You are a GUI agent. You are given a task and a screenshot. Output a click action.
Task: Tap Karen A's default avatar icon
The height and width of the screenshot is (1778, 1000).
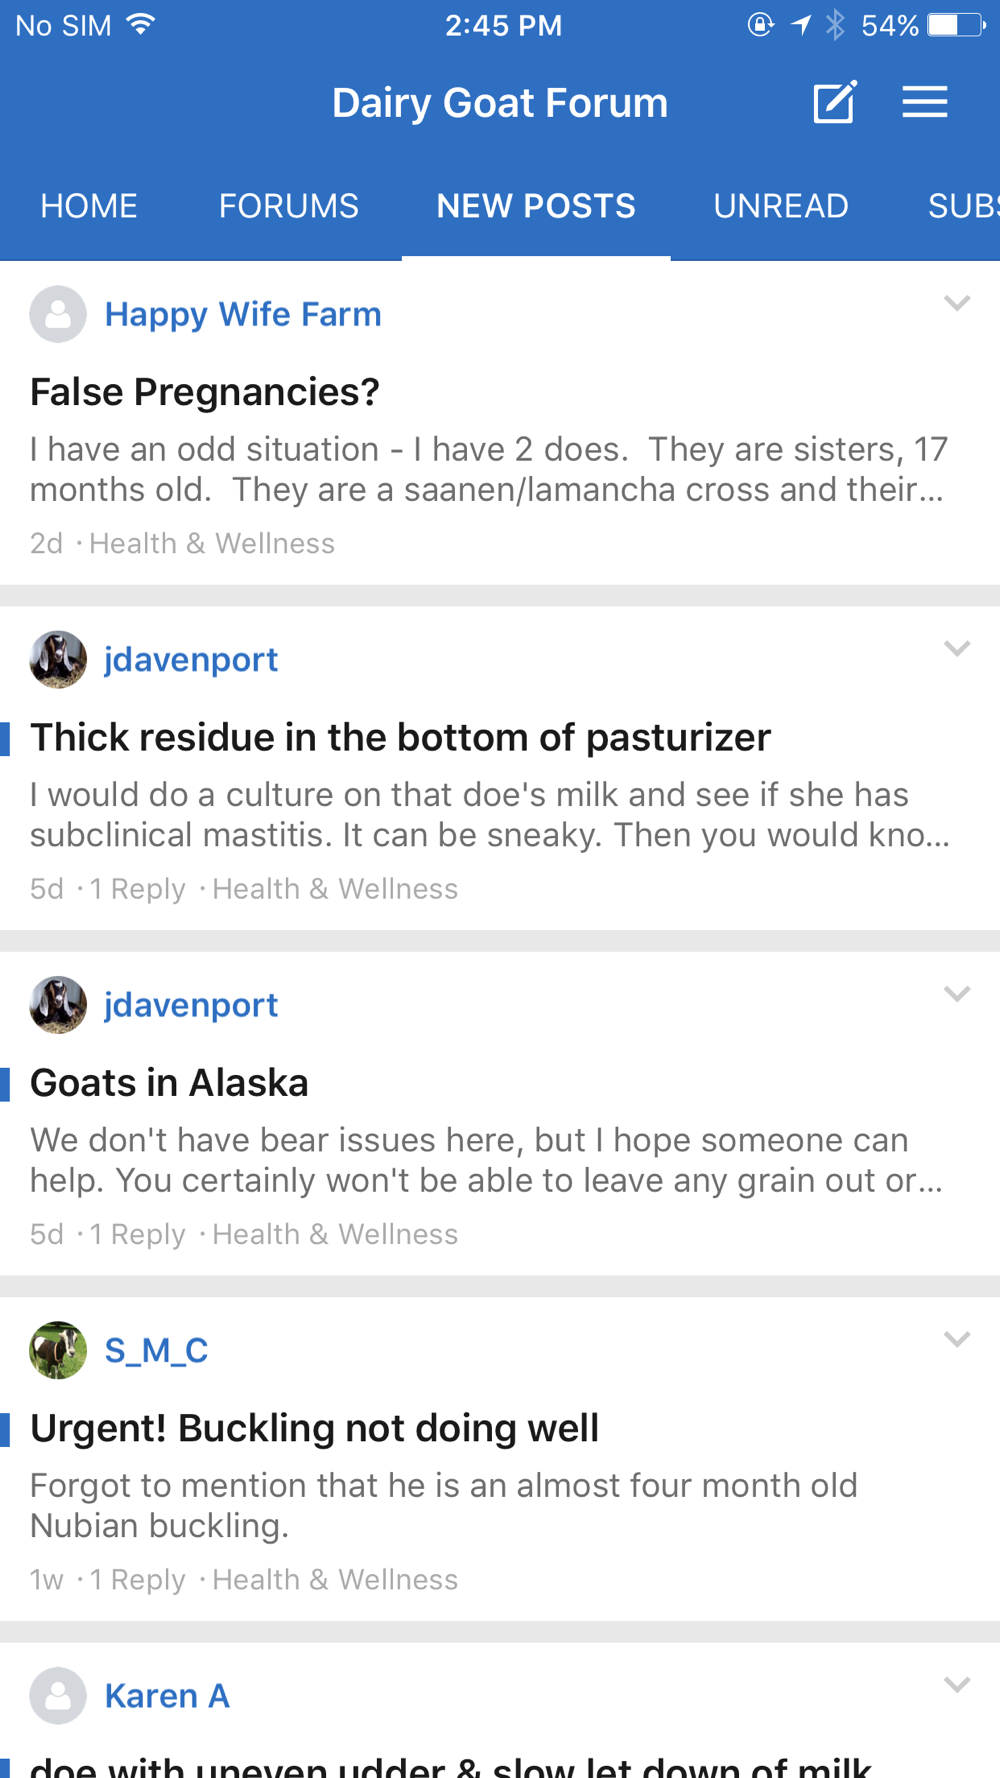pos(58,1695)
